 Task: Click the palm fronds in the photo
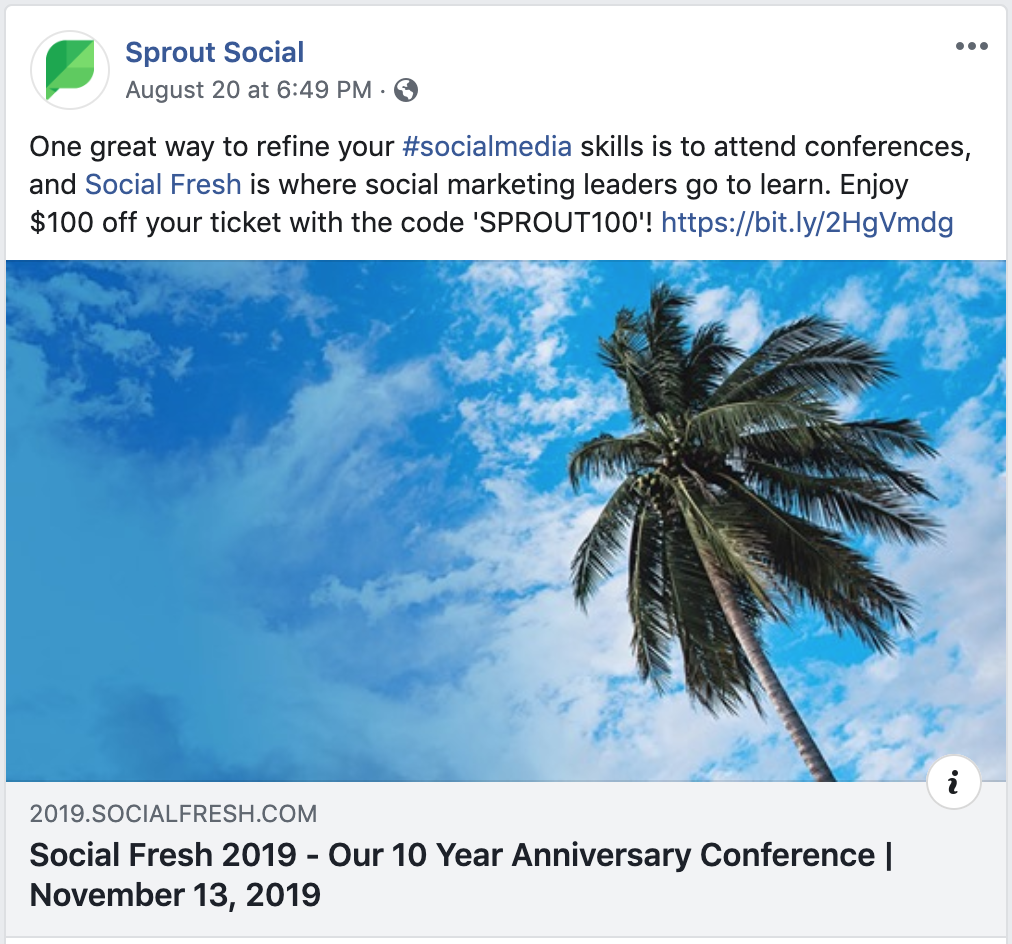point(760,420)
